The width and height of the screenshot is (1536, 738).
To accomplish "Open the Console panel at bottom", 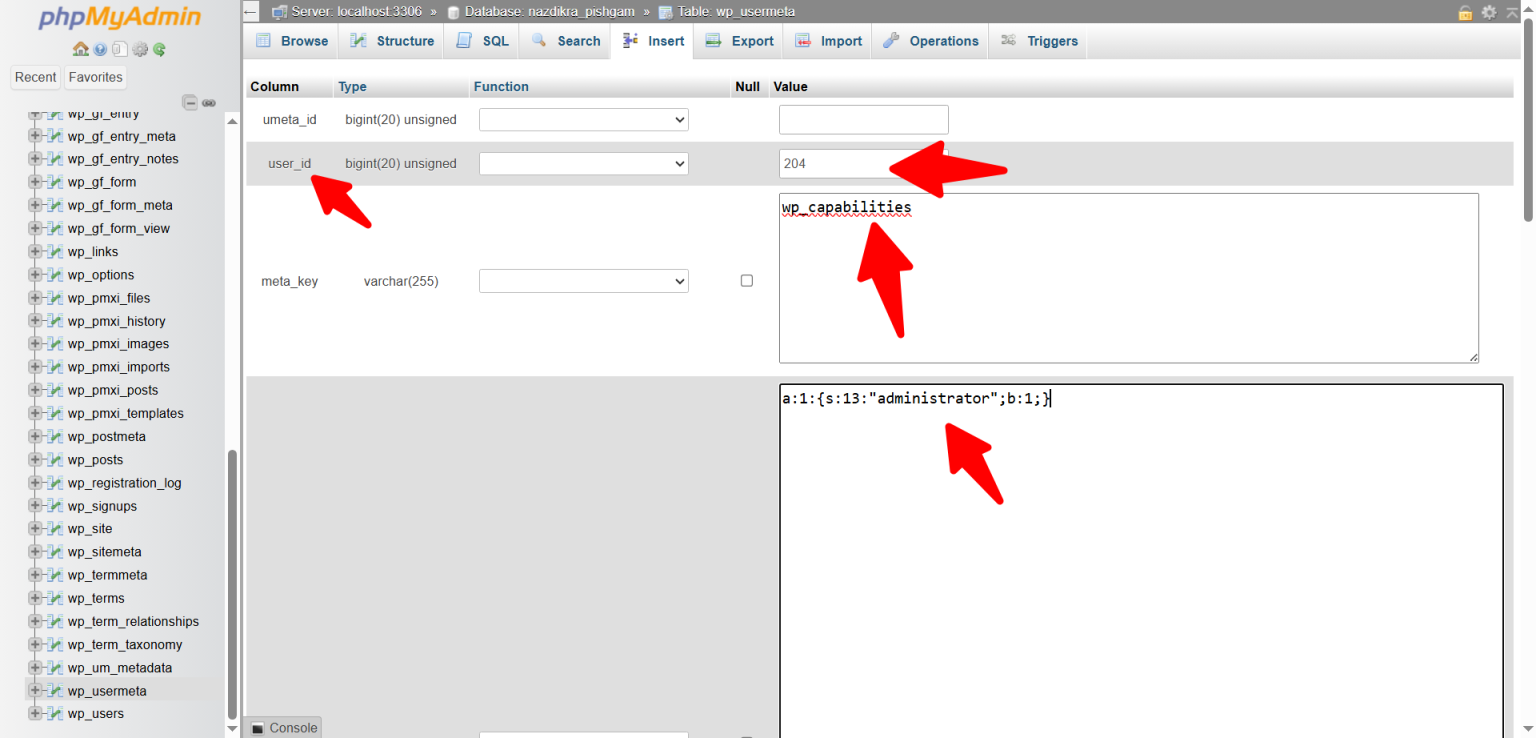I will 283,727.
